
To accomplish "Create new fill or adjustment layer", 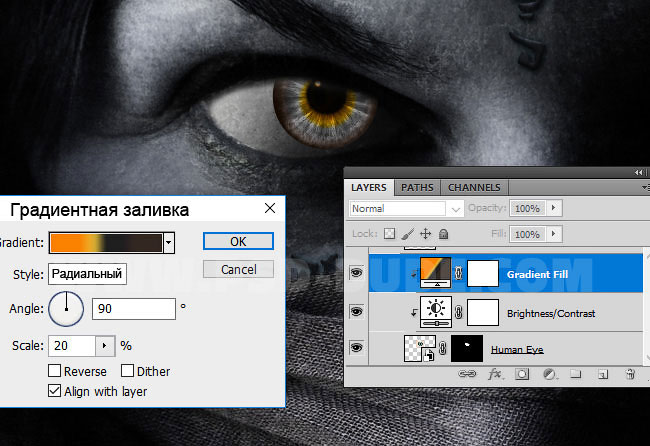I will 549,374.
